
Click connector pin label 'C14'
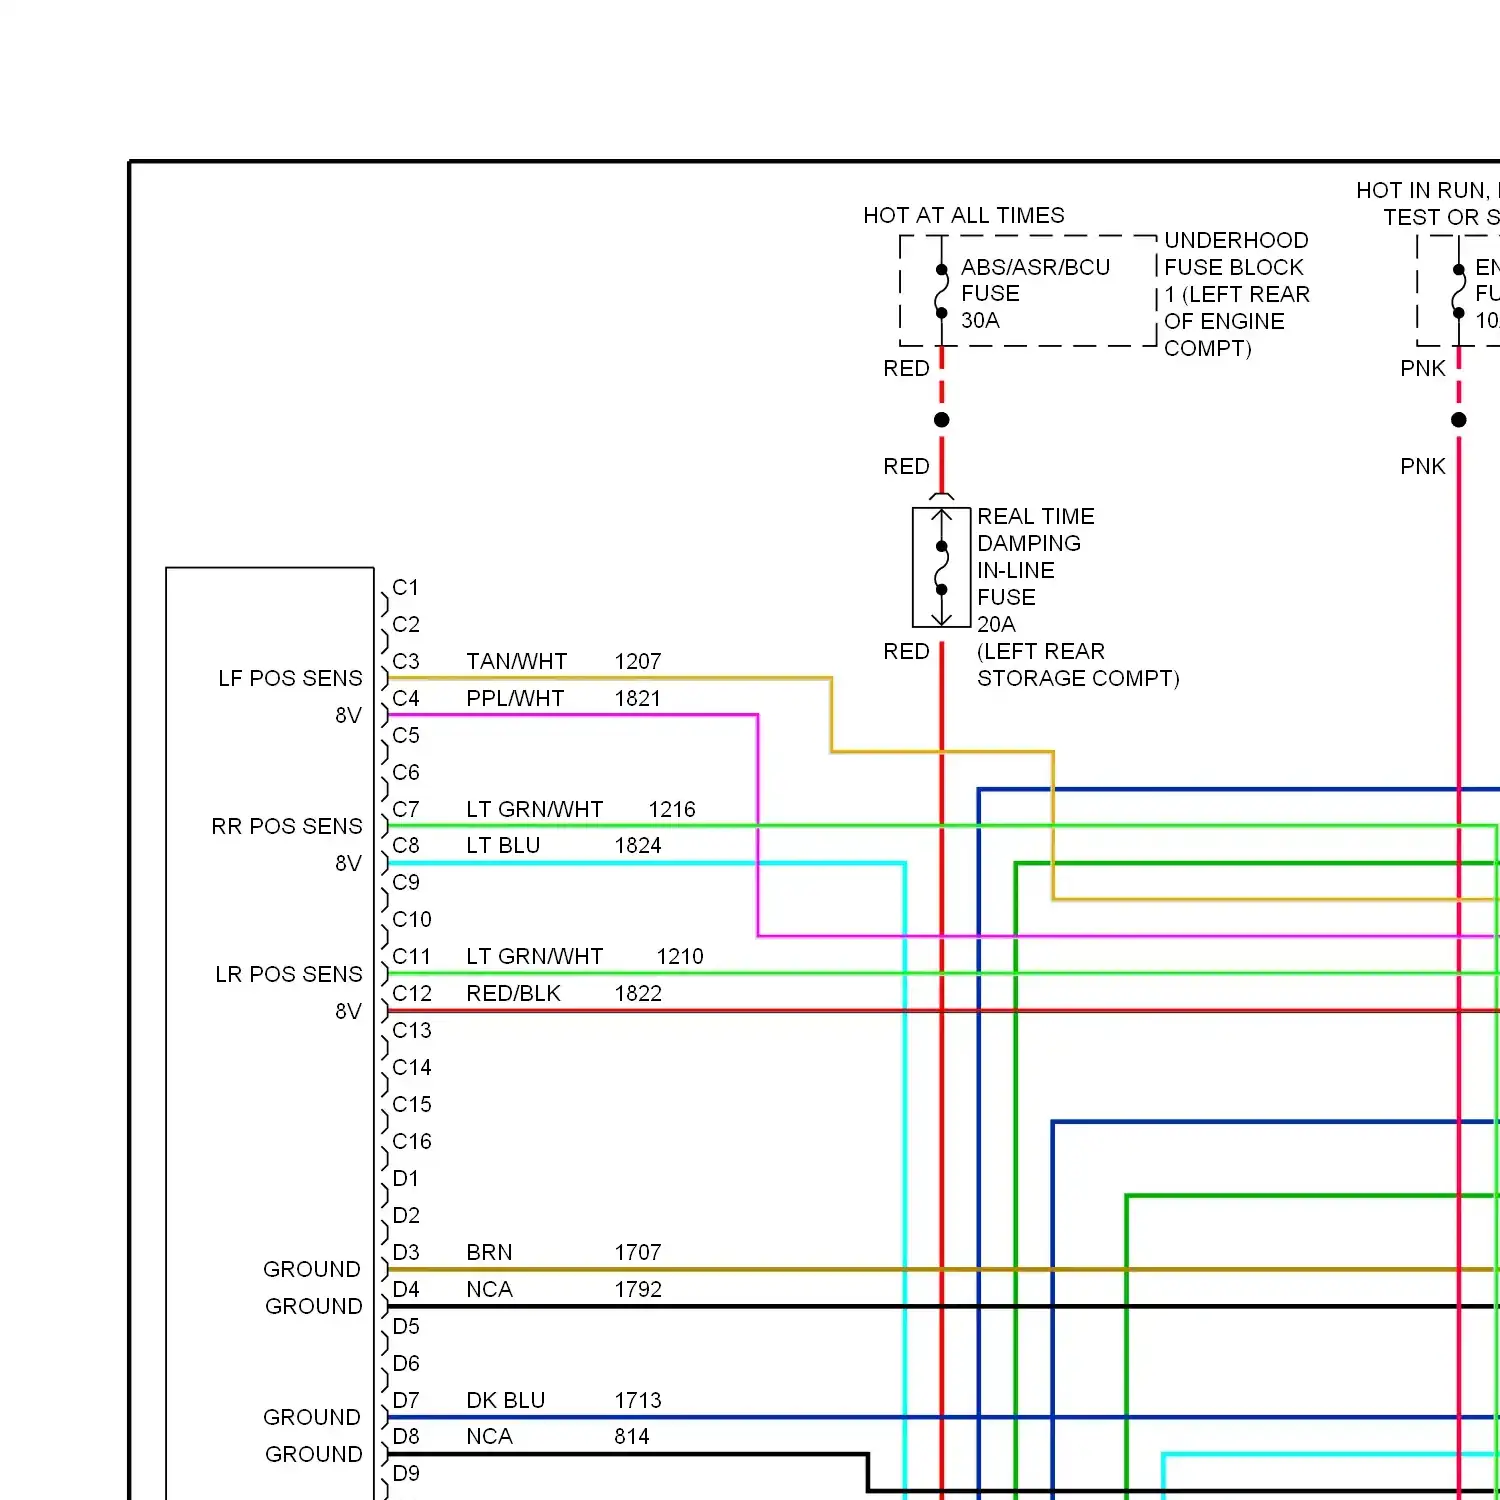pyautogui.click(x=412, y=1068)
